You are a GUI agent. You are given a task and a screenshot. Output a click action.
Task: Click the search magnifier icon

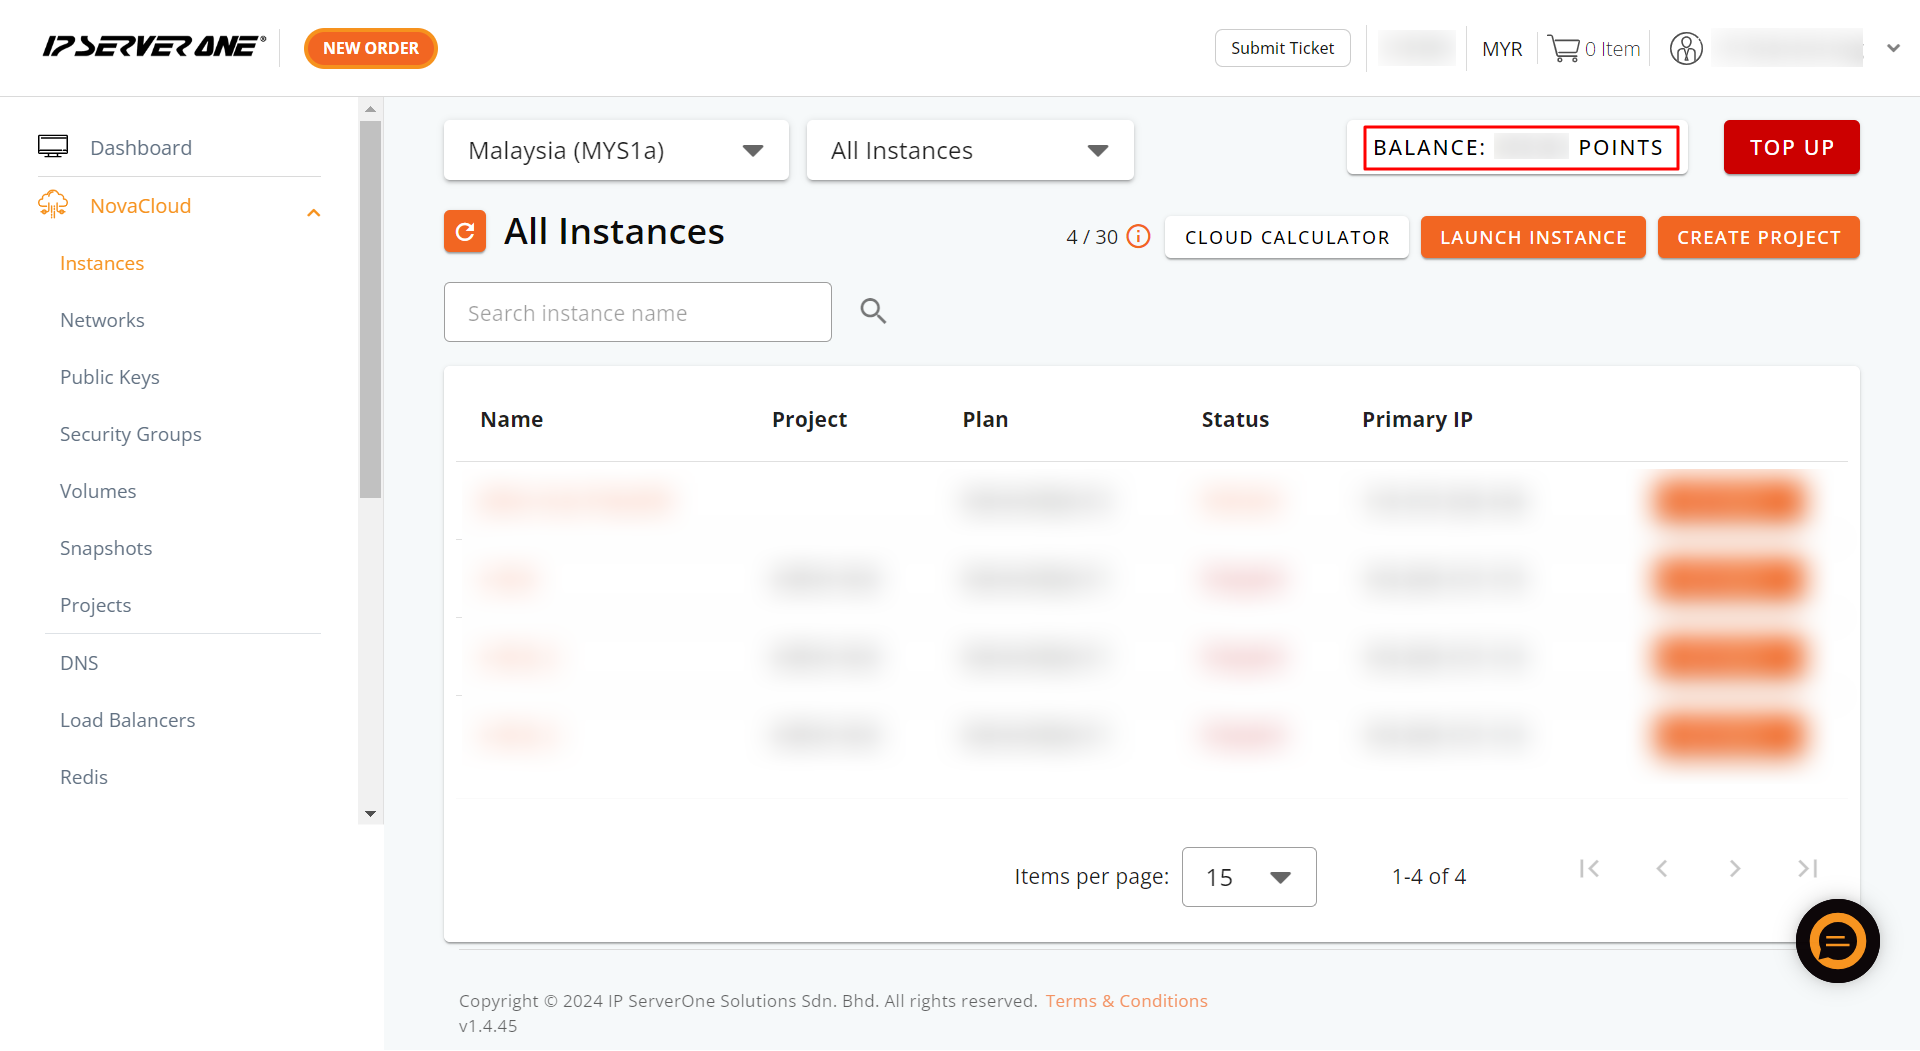click(x=873, y=311)
